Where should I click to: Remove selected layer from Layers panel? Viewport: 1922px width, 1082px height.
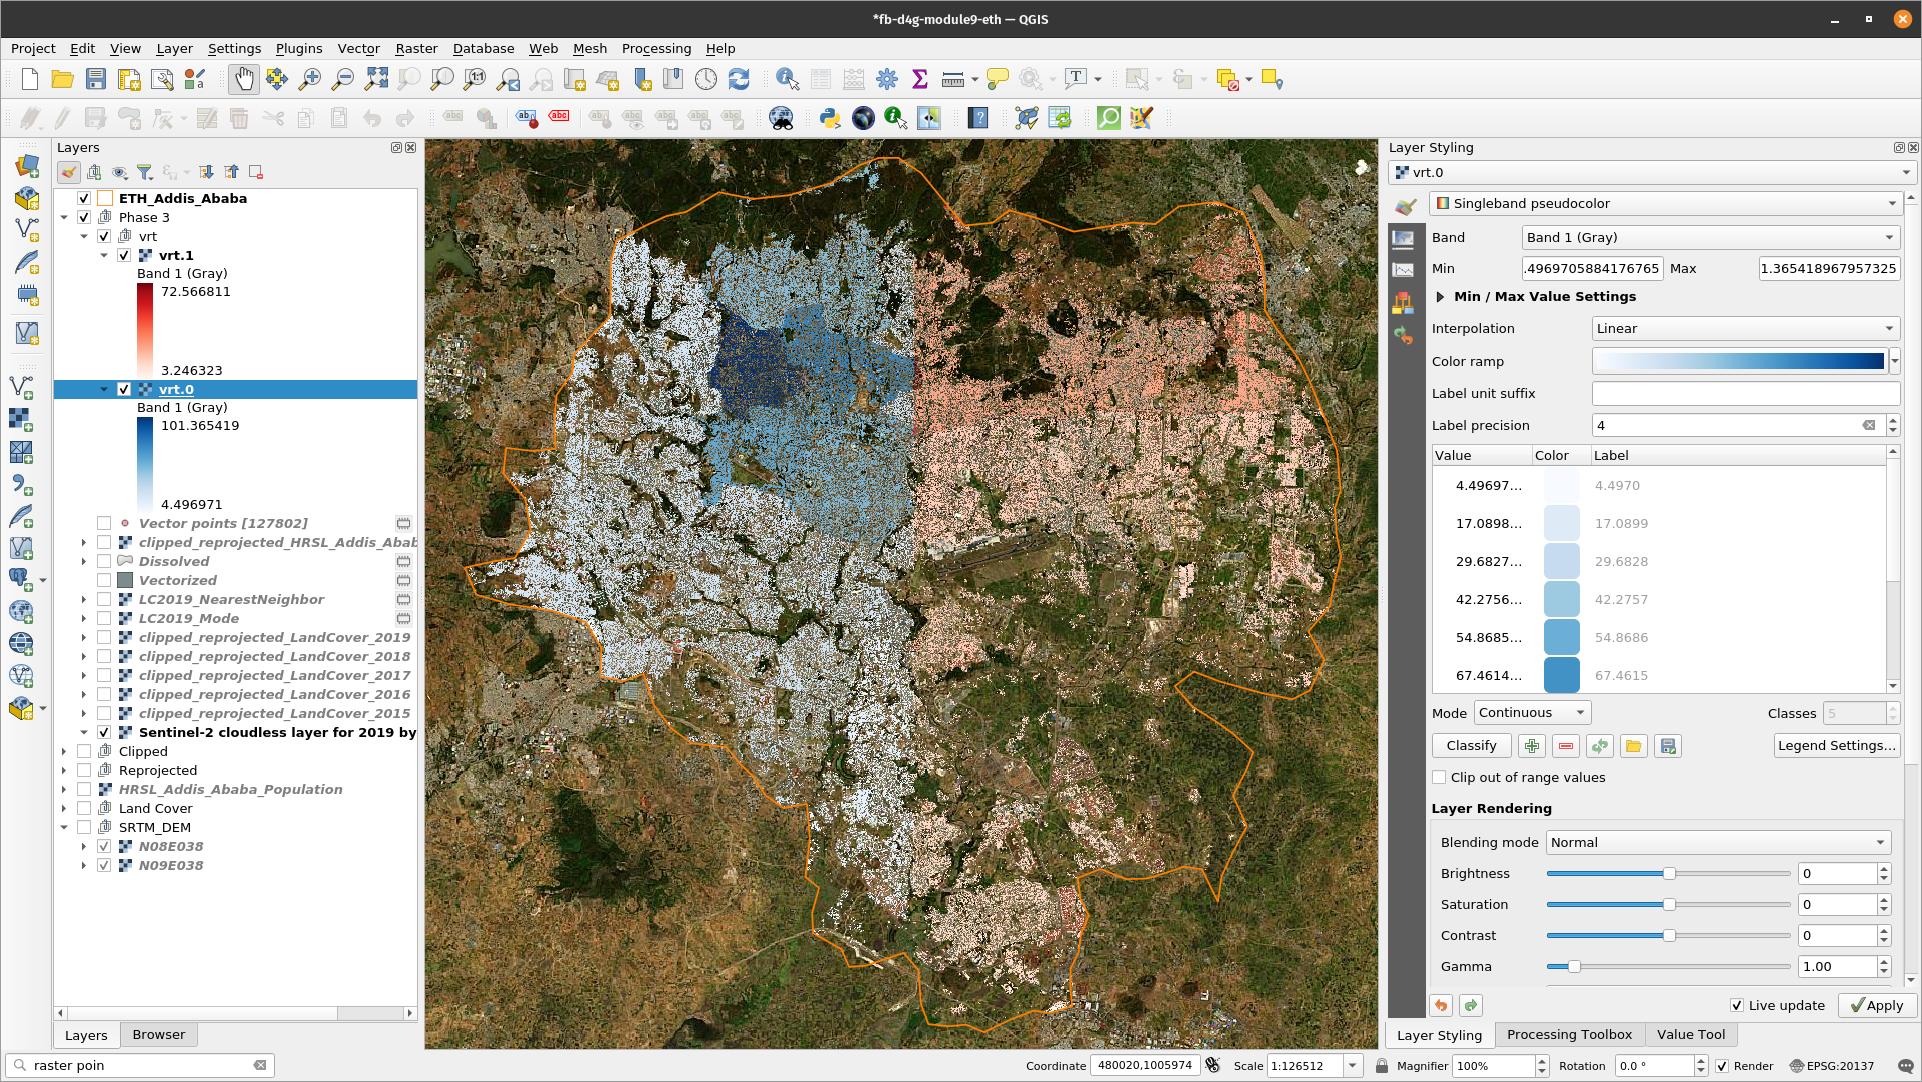coord(256,172)
